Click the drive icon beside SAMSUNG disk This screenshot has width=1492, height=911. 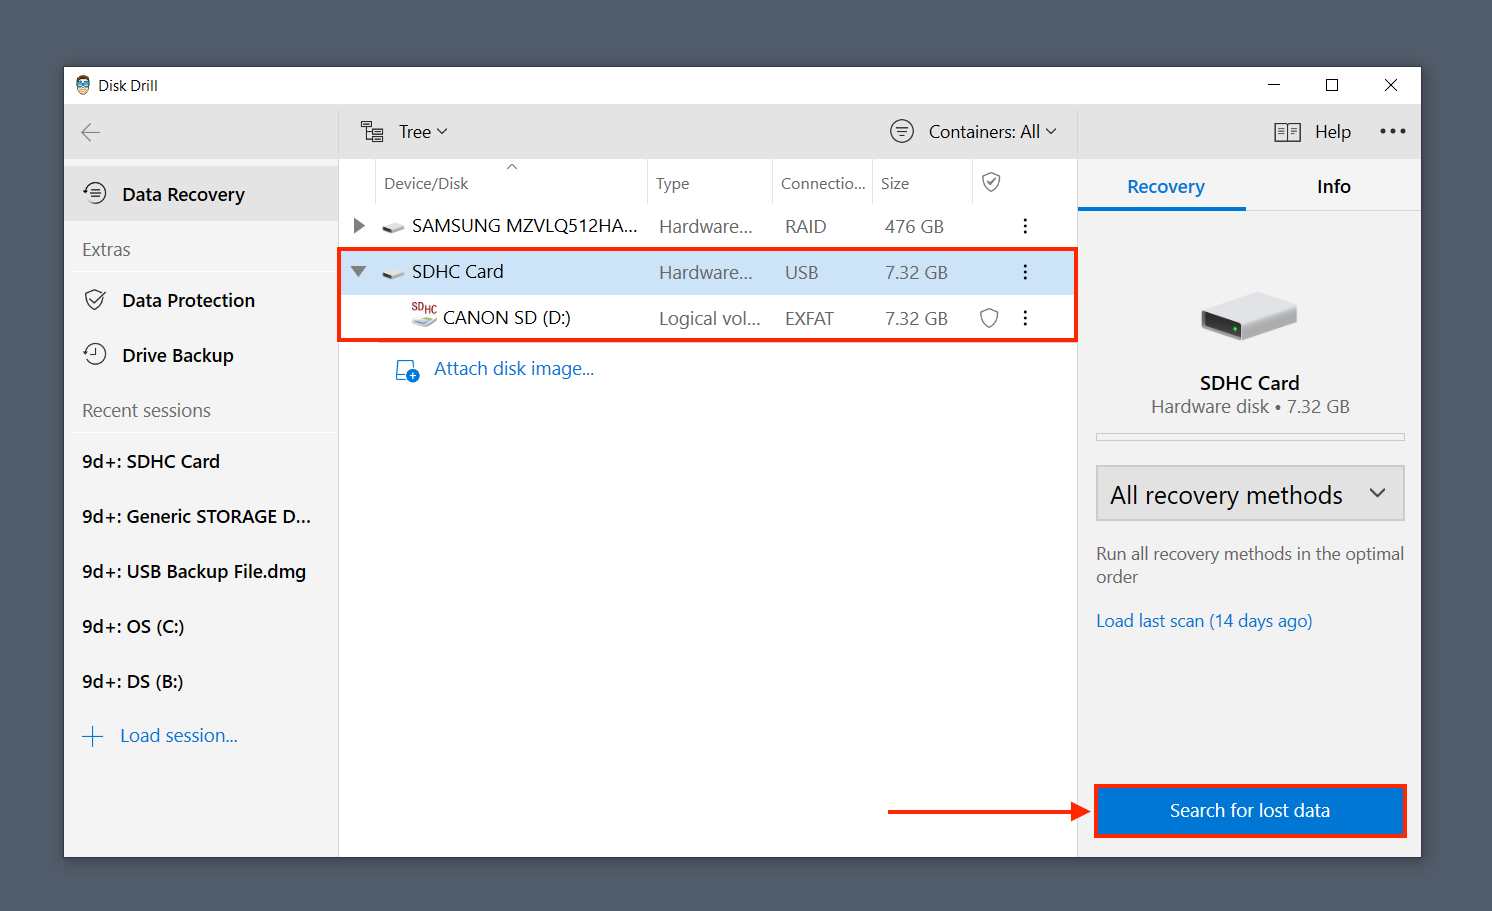click(x=393, y=227)
